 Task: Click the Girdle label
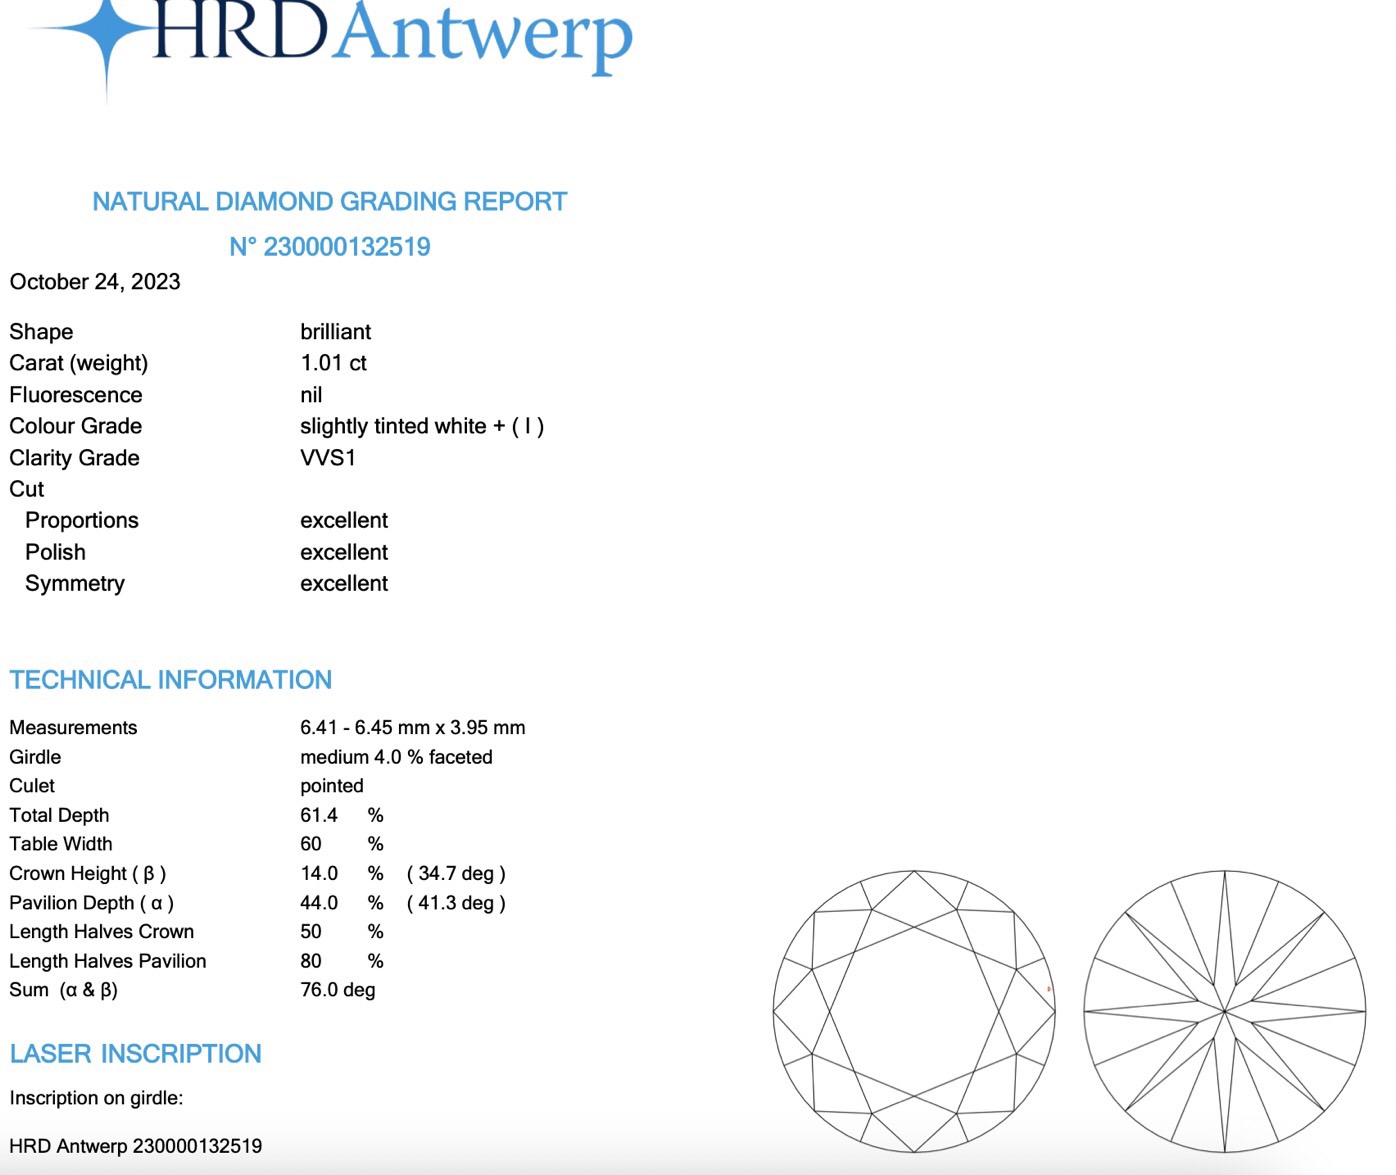tap(35, 757)
